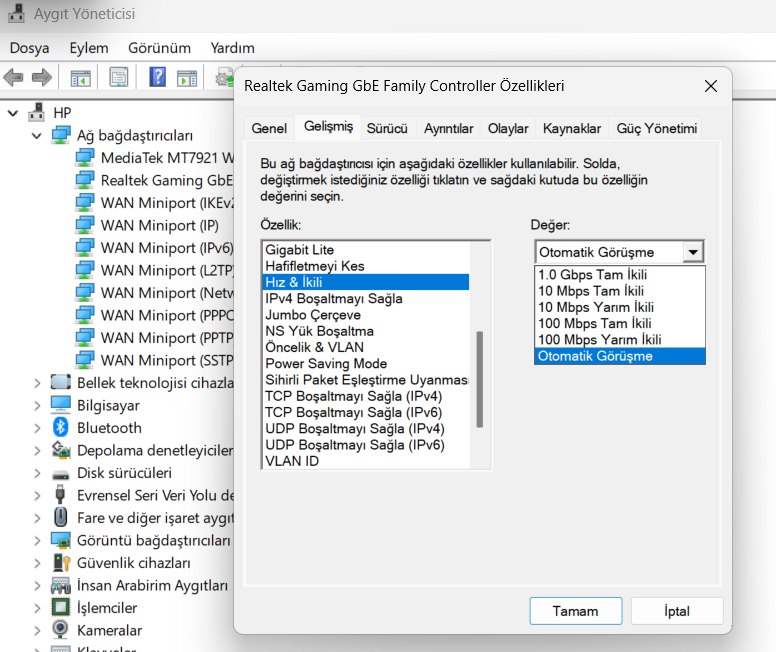Image resolution: width=776 pixels, height=652 pixels.
Task: Open the Eylem menu
Action: (89, 48)
